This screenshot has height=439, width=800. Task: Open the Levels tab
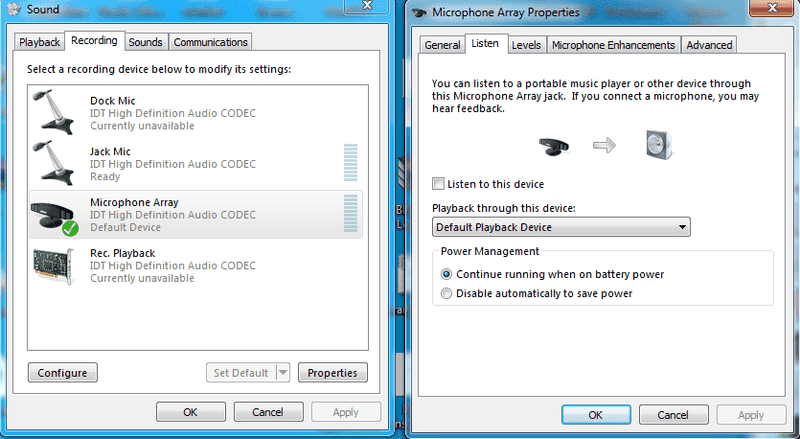tap(526, 45)
